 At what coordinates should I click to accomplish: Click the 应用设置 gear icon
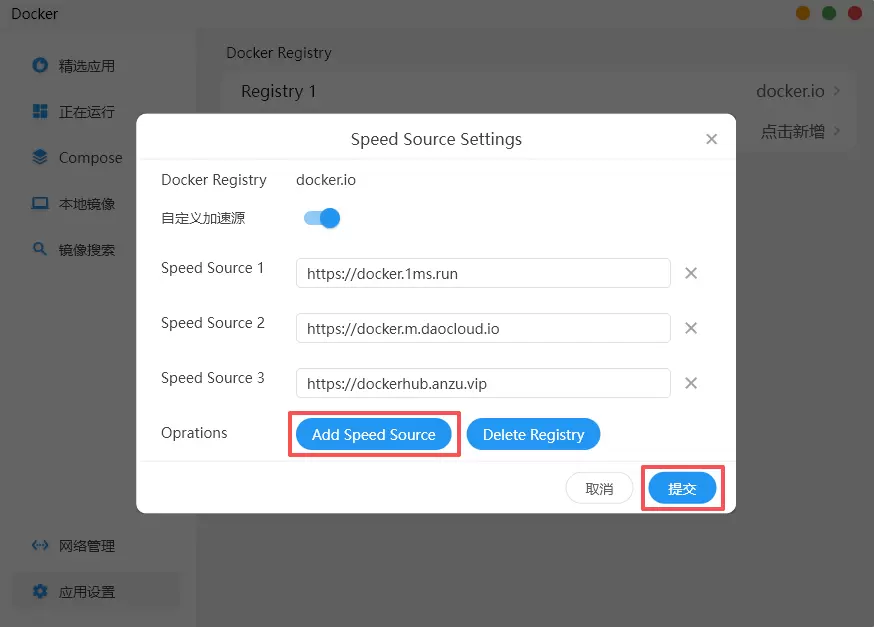click(x=40, y=591)
